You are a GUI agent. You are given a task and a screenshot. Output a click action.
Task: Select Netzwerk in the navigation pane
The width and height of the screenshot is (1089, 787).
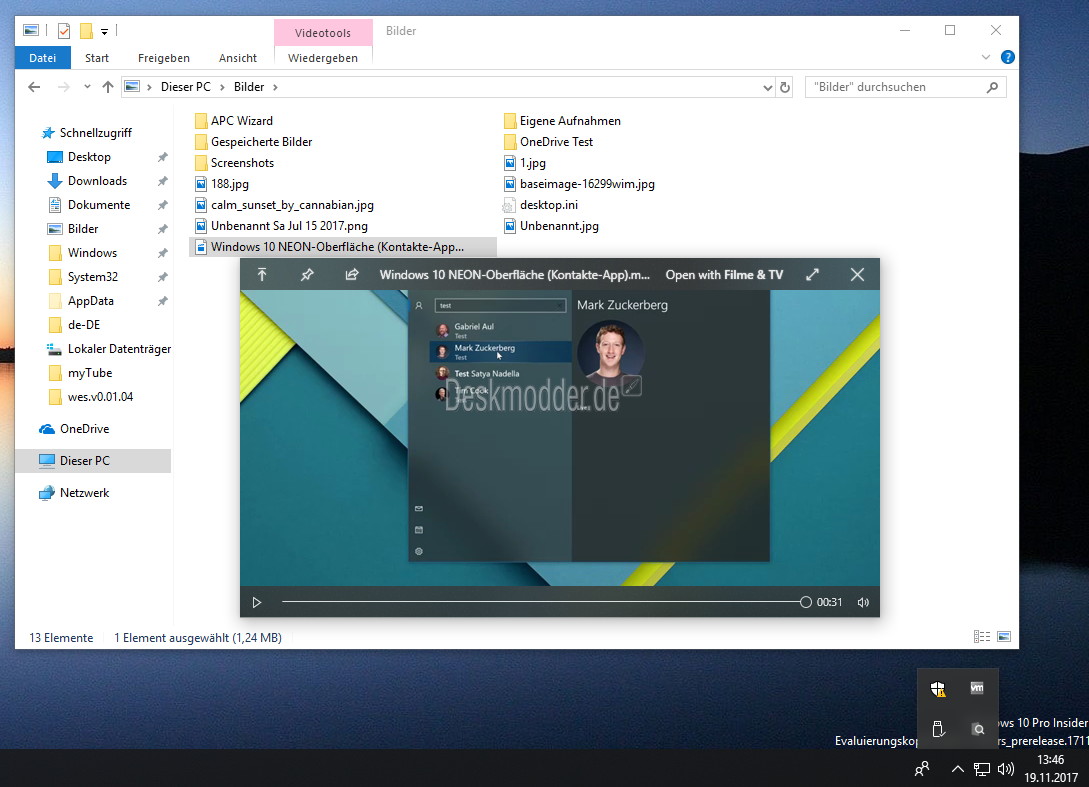pyautogui.click(x=84, y=492)
